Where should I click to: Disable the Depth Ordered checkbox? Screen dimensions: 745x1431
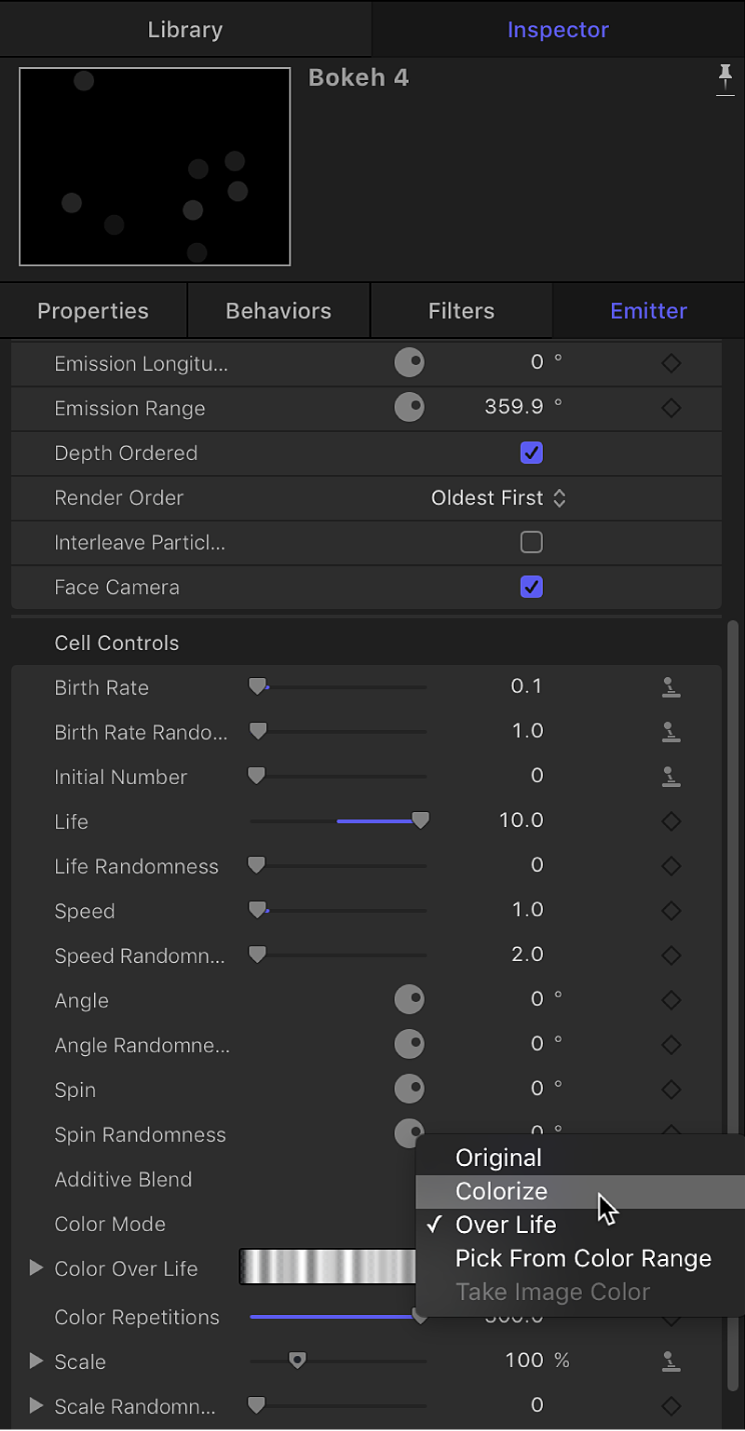click(x=531, y=453)
